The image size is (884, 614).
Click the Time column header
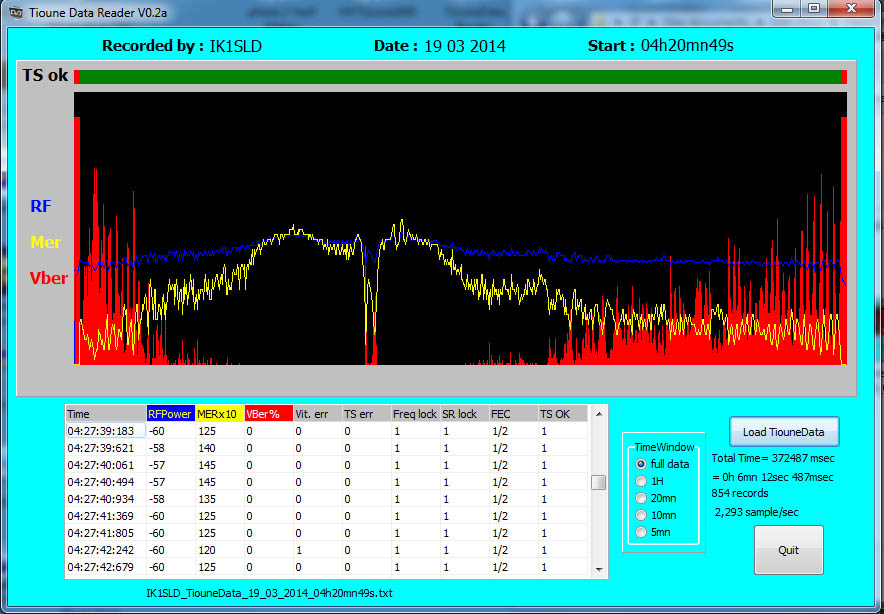coord(105,413)
